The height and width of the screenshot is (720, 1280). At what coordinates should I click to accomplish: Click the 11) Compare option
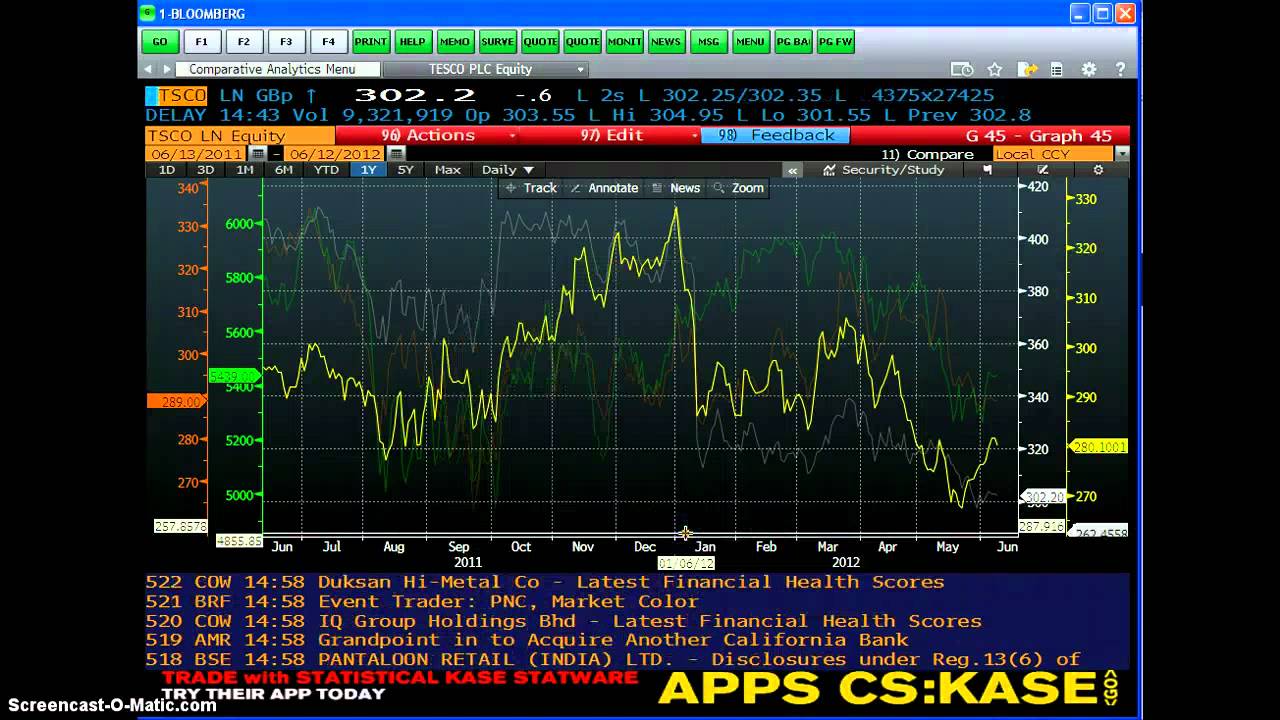pos(927,154)
